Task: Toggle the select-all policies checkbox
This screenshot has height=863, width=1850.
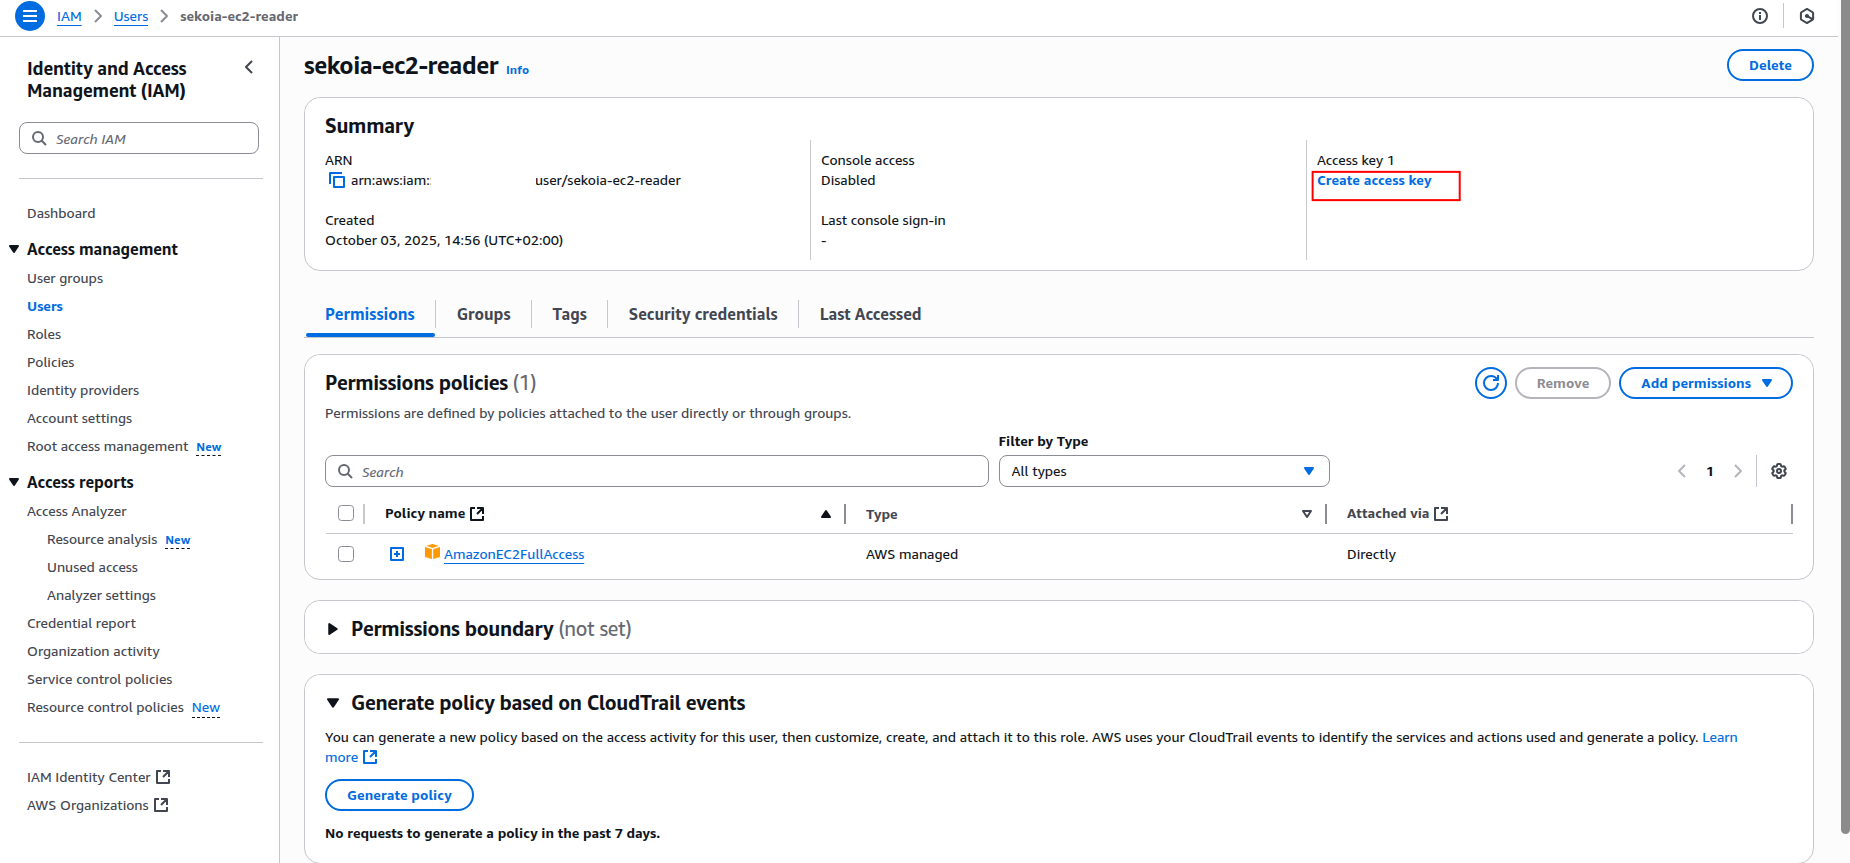Action: (x=346, y=513)
